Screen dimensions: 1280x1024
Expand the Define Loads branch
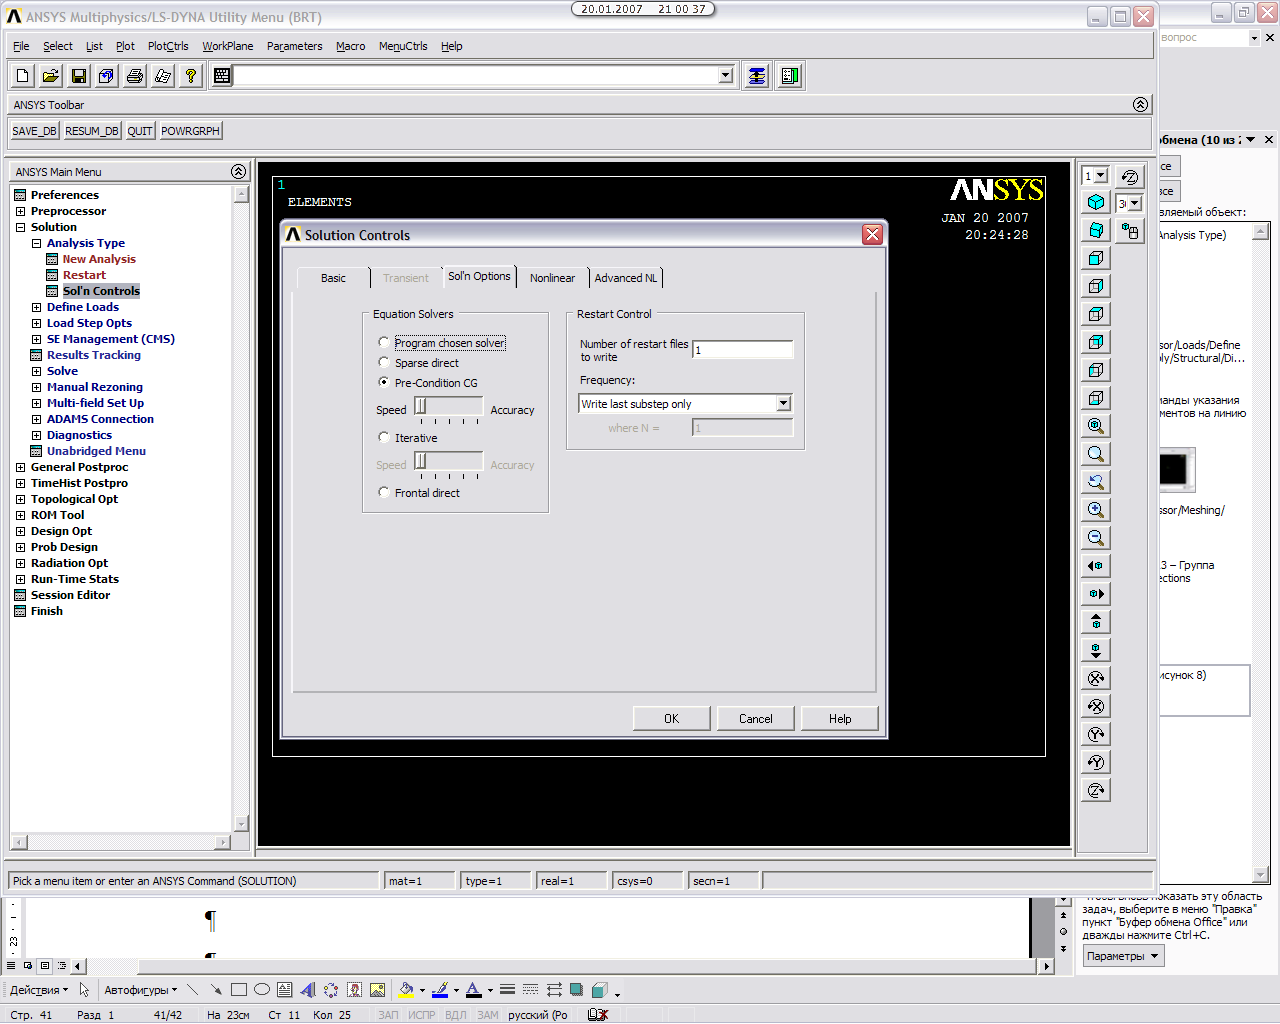(36, 307)
